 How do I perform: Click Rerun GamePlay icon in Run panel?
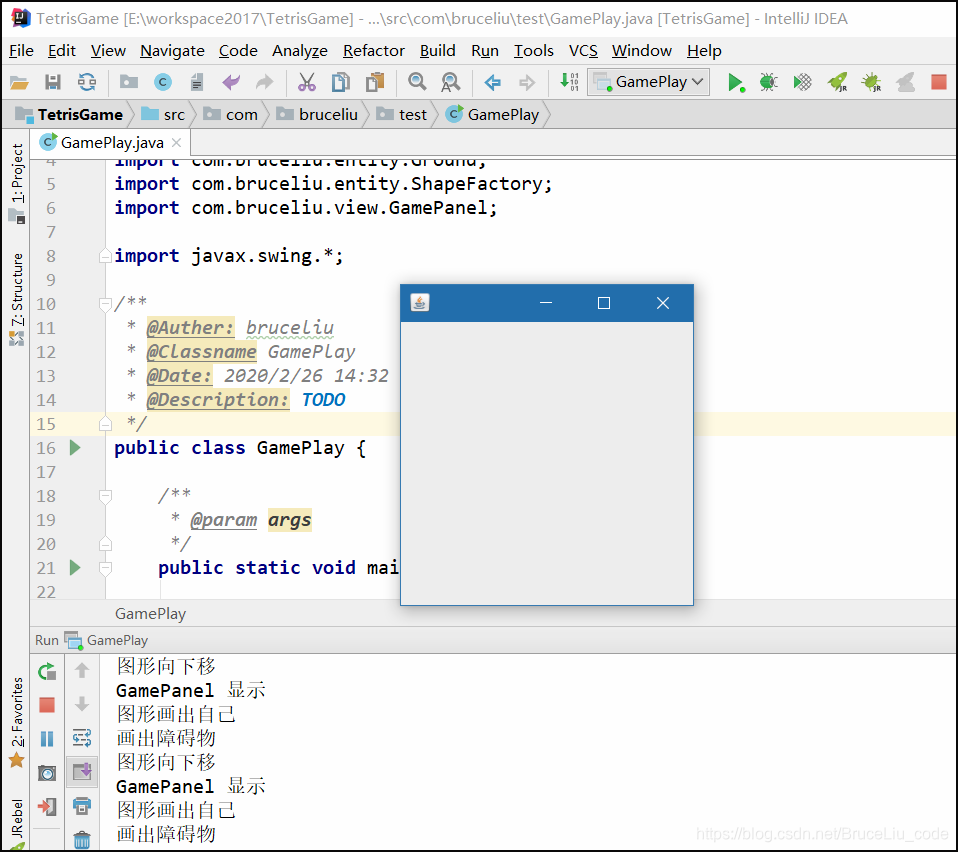pyautogui.click(x=47, y=672)
